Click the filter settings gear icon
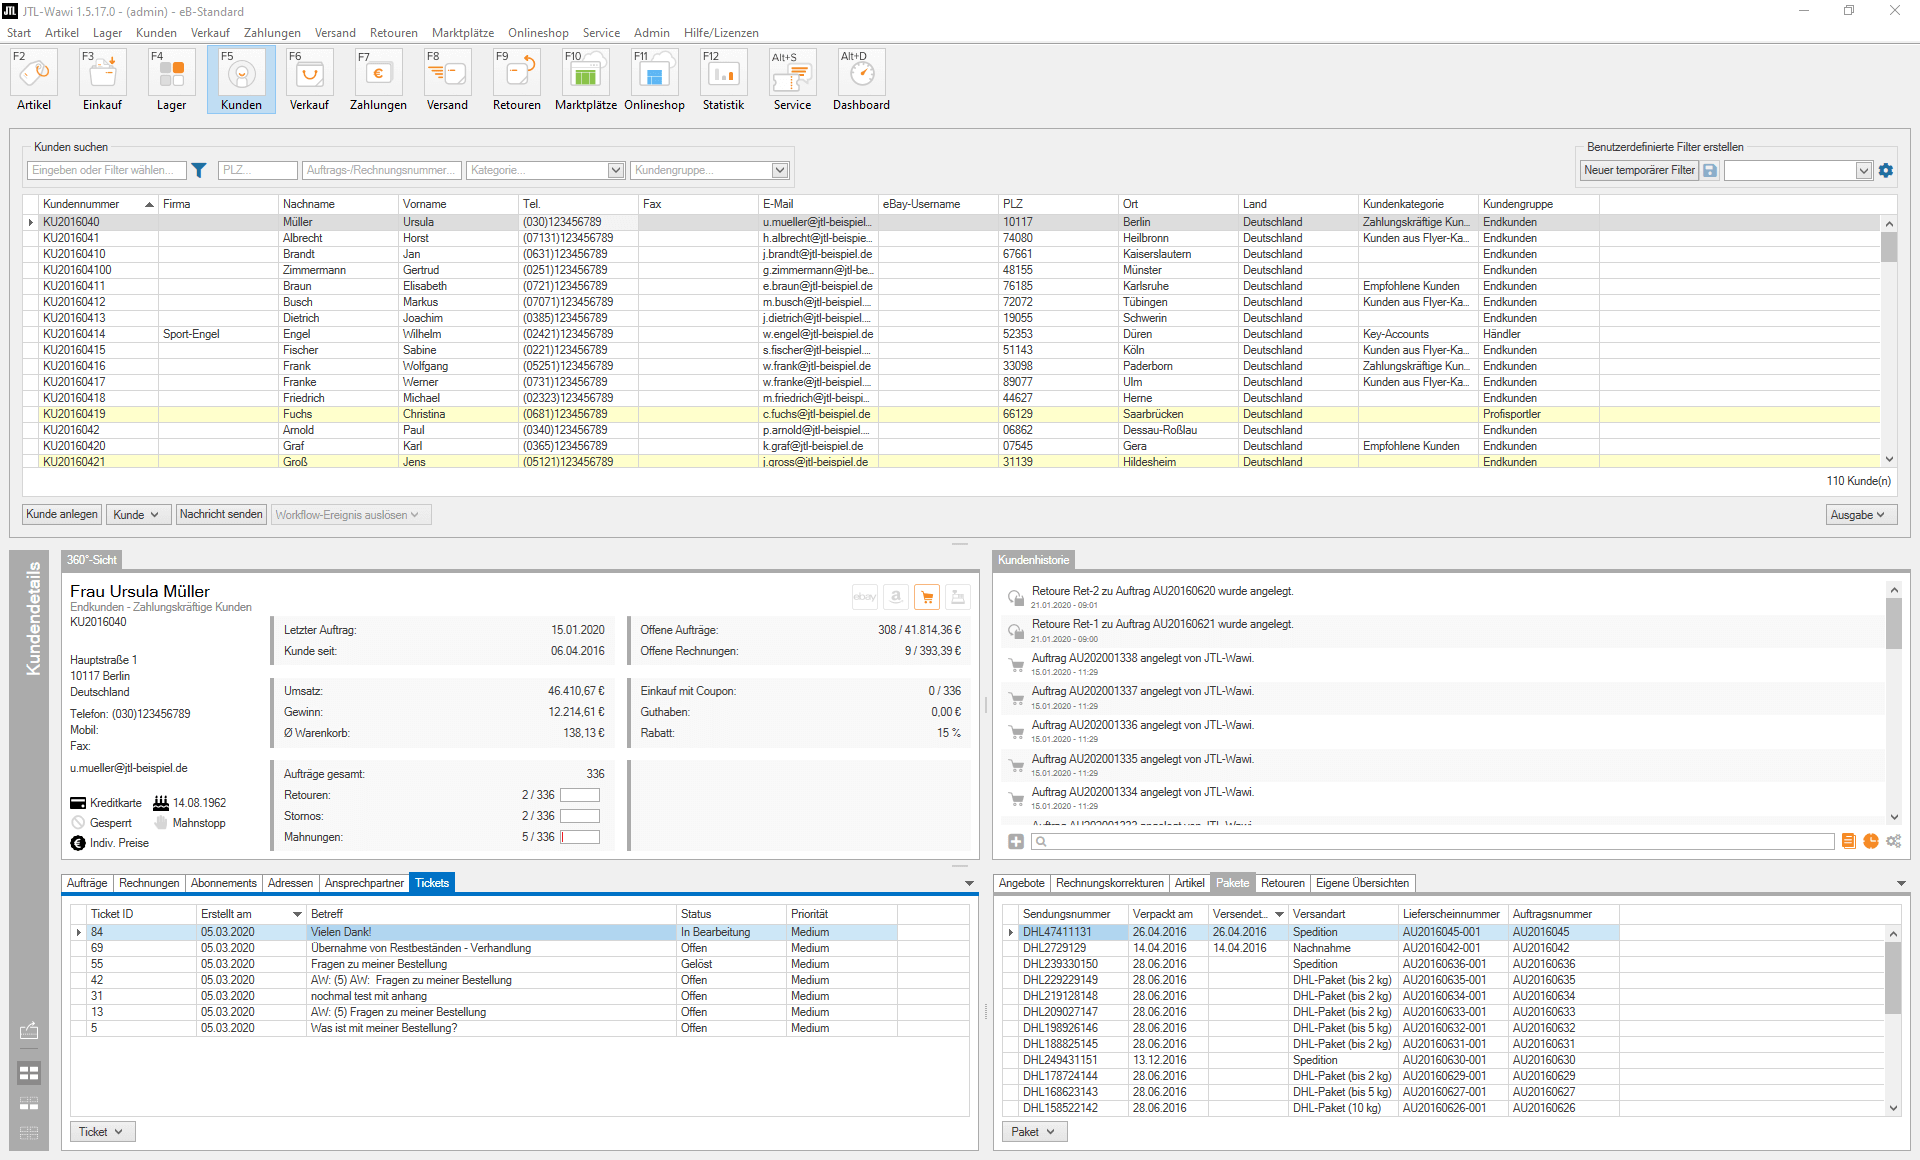 pos(1886,170)
